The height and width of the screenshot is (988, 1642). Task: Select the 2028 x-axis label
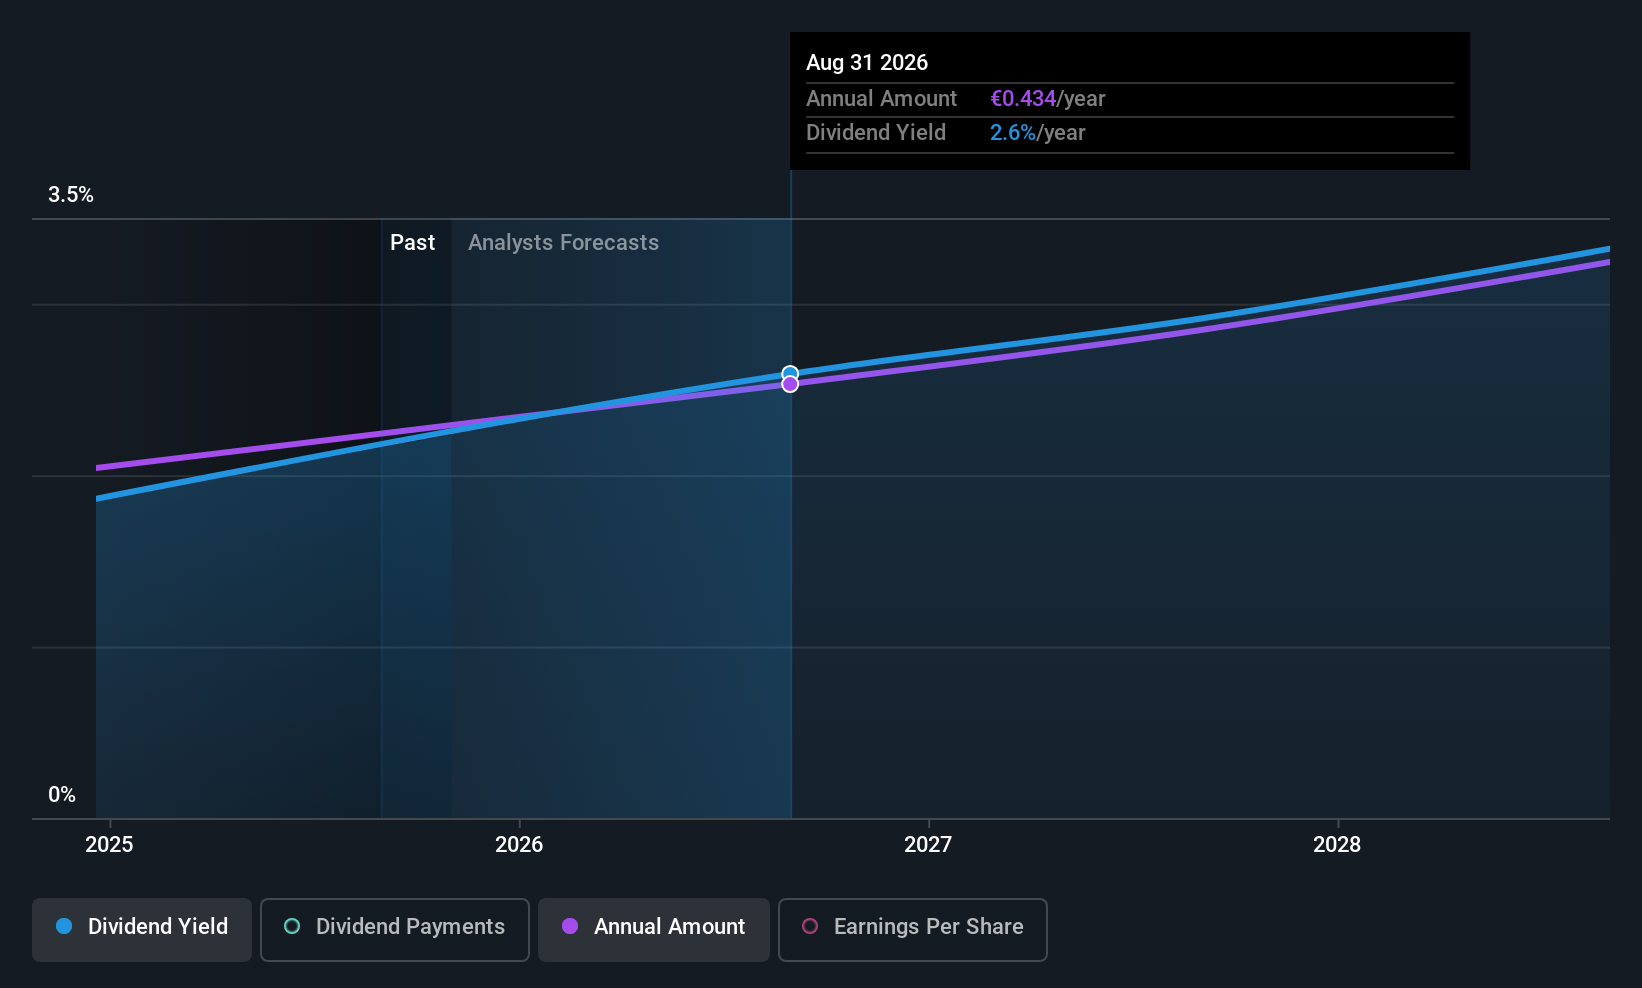[x=1337, y=845]
